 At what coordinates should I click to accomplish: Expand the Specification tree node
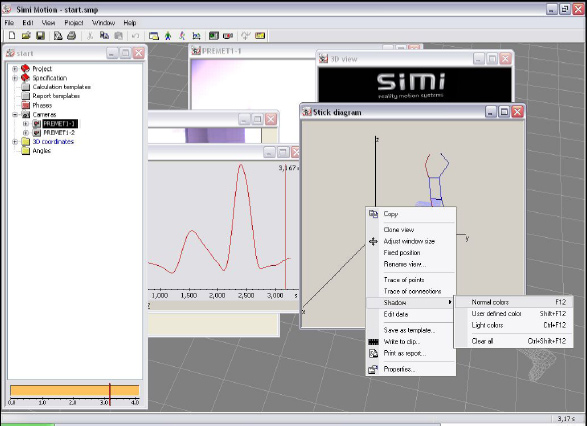tap(15, 78)
